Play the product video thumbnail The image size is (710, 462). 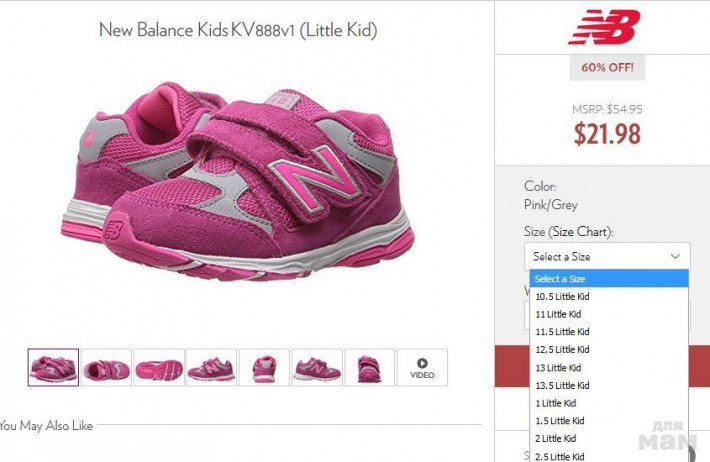pos(422,368)
